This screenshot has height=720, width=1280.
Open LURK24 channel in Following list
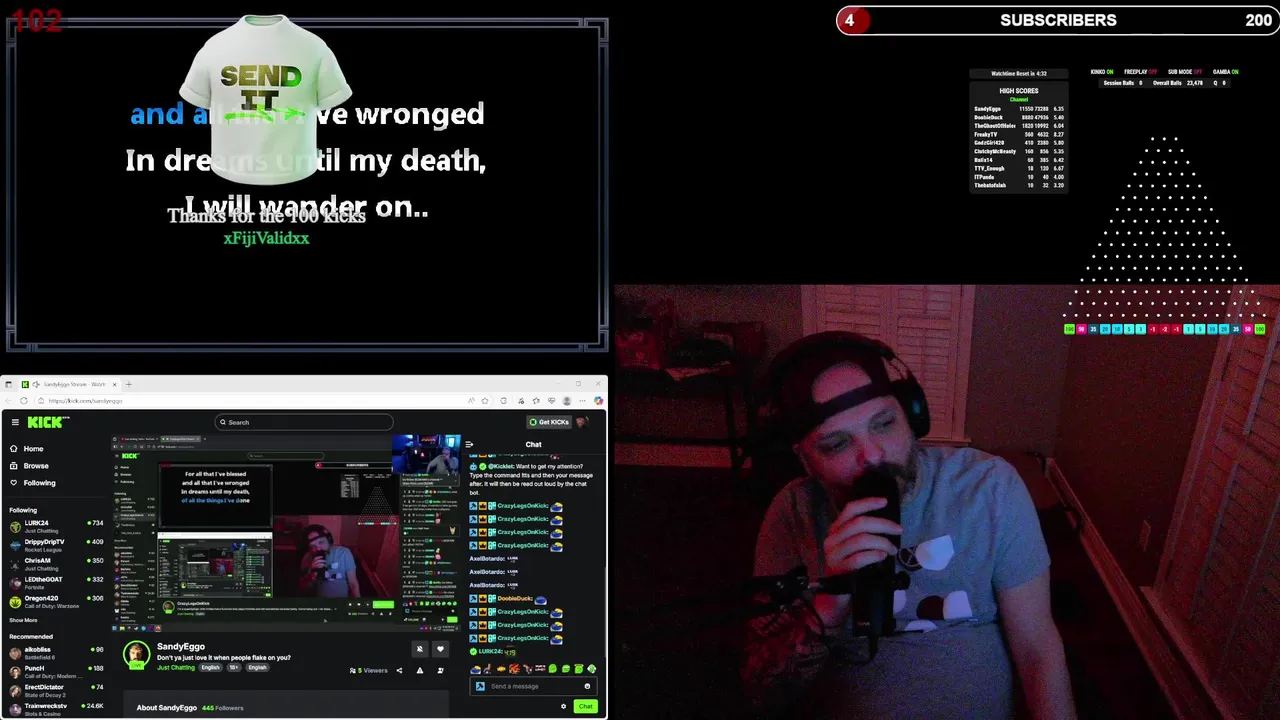pos(56,525)
